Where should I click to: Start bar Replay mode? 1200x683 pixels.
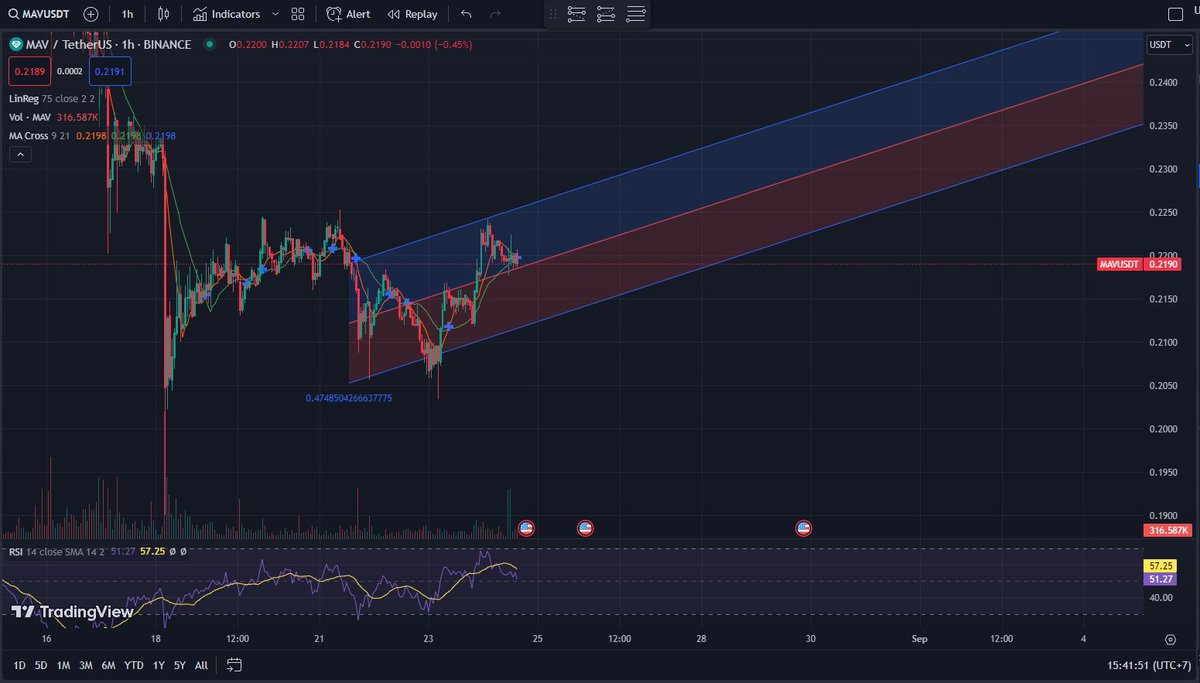pyautogui.click(x=412, y=14)
